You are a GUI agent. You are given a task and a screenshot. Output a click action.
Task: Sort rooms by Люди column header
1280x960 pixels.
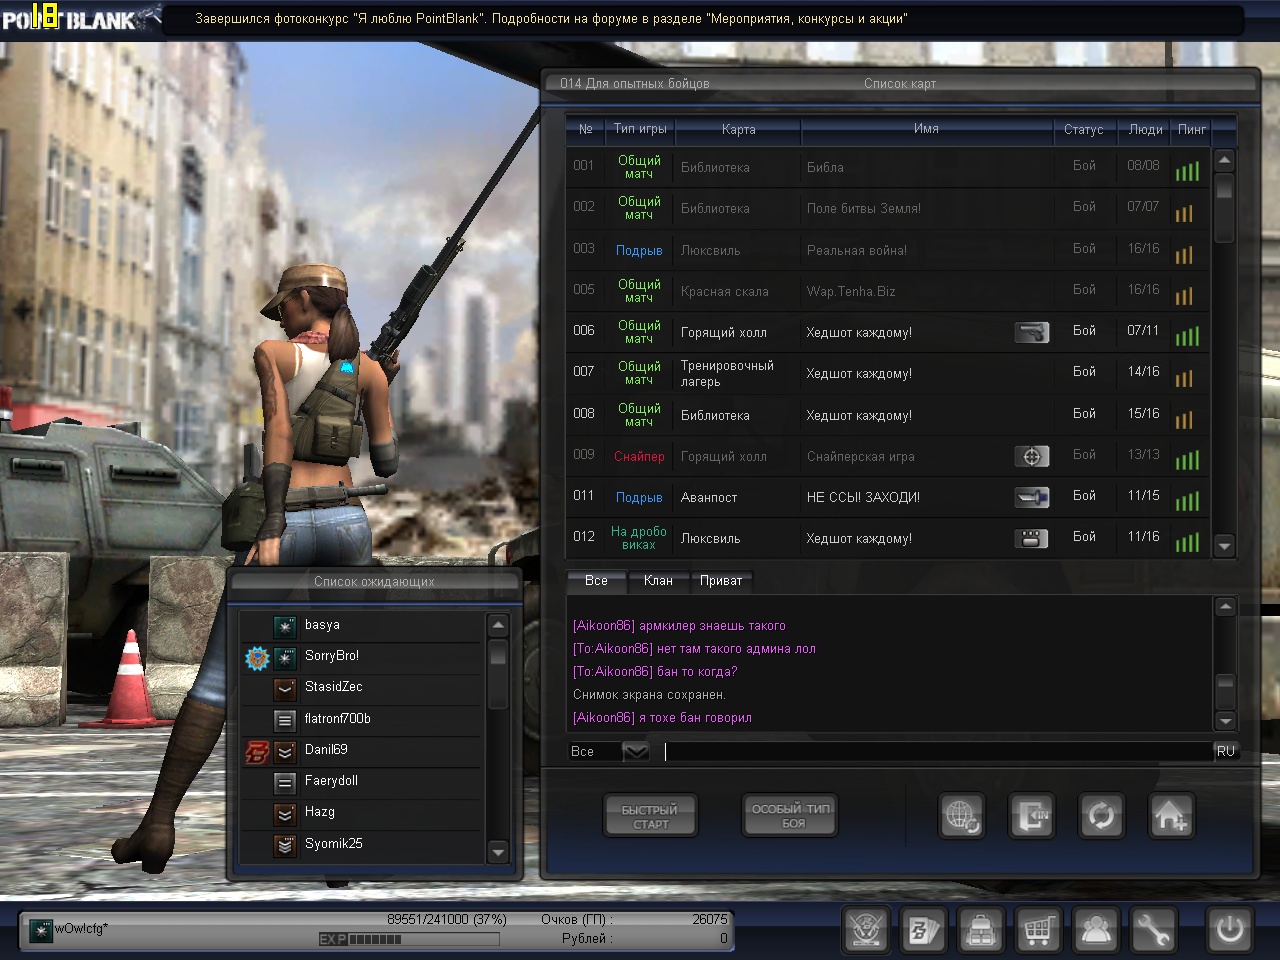coord(1145,129)
